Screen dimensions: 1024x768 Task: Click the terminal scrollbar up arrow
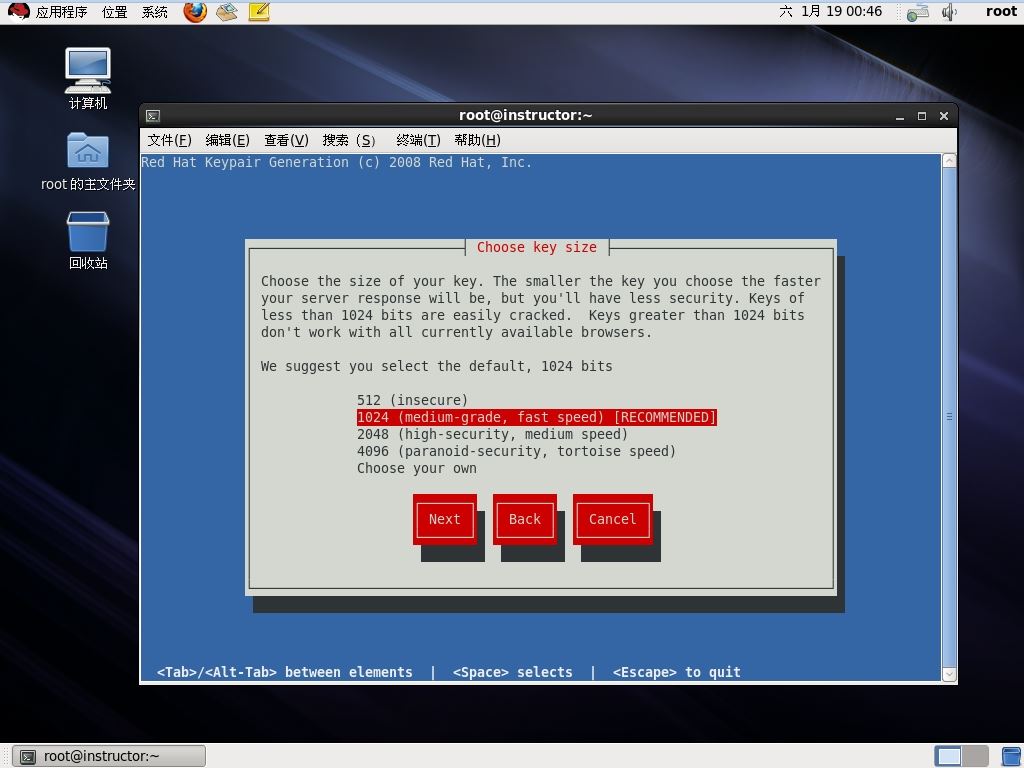pyautogui.click(x=950, y=161)
